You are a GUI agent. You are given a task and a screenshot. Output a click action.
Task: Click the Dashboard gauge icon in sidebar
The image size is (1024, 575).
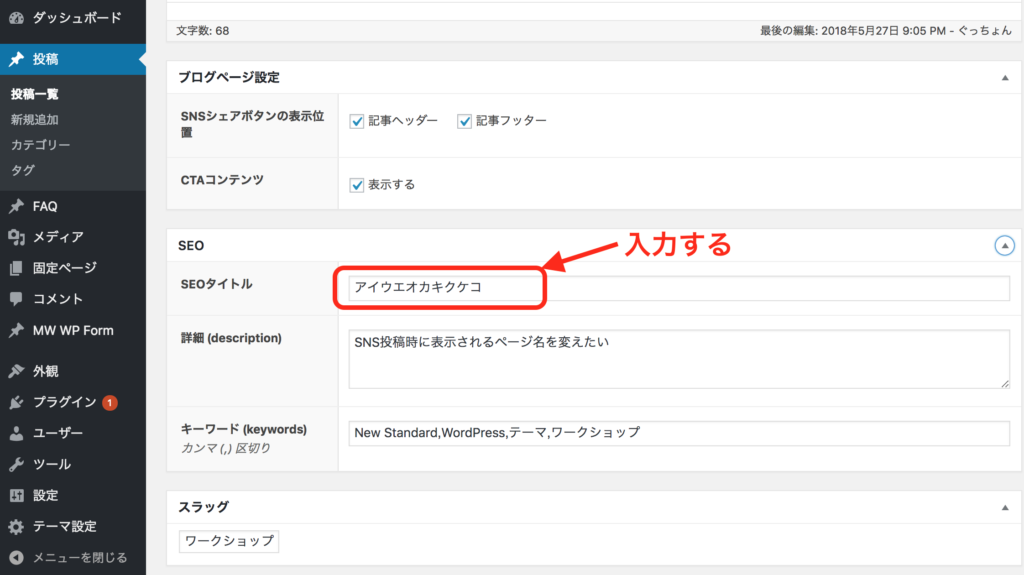(16, 17)
